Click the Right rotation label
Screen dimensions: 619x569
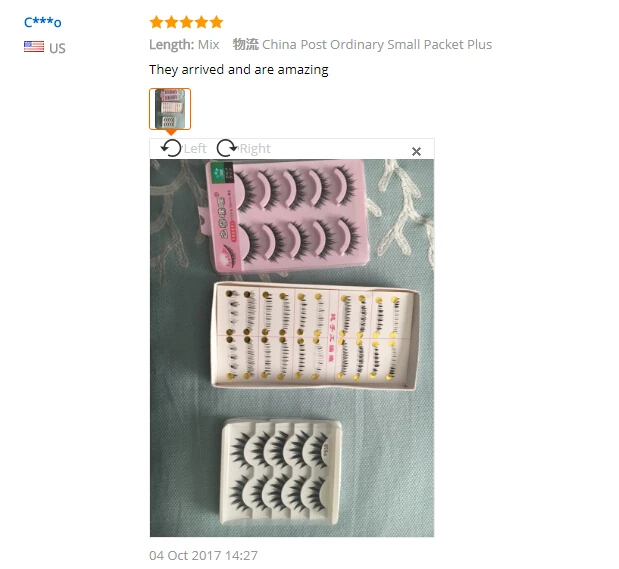(x=255, y=148)
